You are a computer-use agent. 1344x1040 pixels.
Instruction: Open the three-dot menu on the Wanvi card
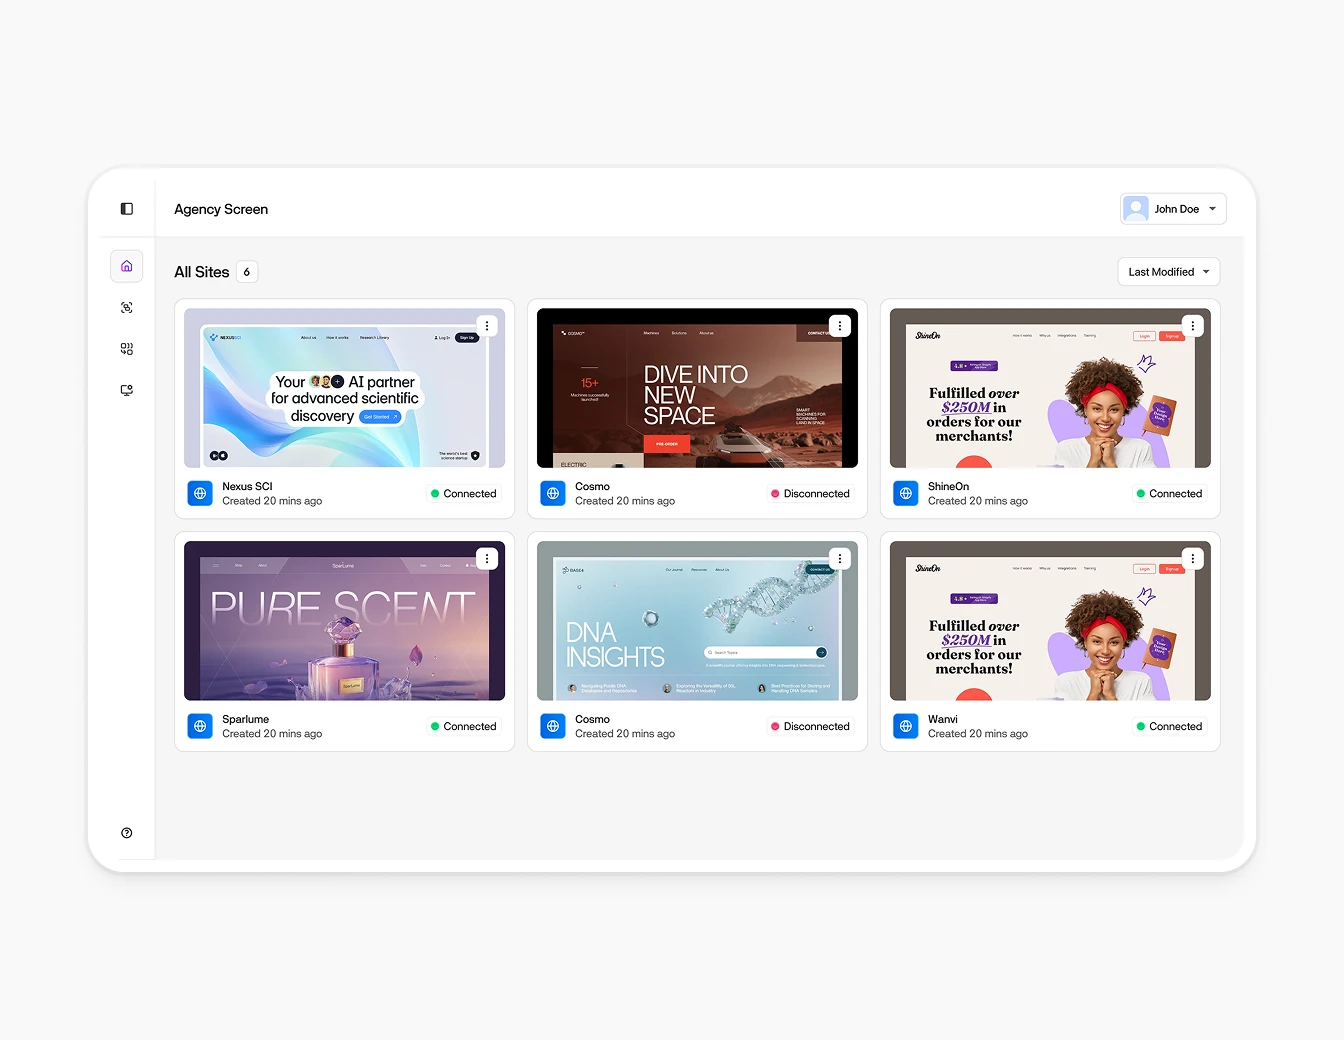point(1192,558)
